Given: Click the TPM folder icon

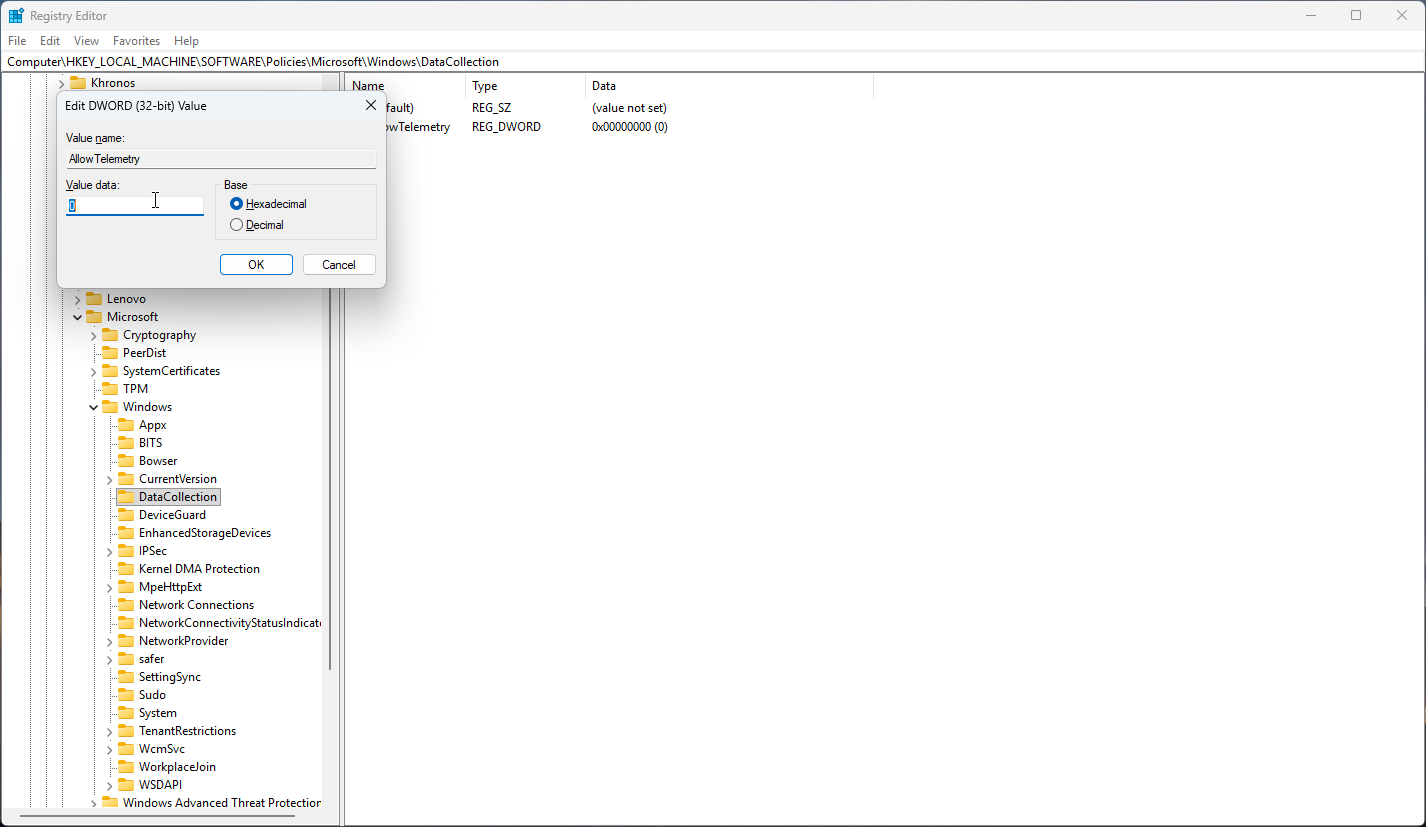Looking at the screenshot, I should click(x=110, y=389).
